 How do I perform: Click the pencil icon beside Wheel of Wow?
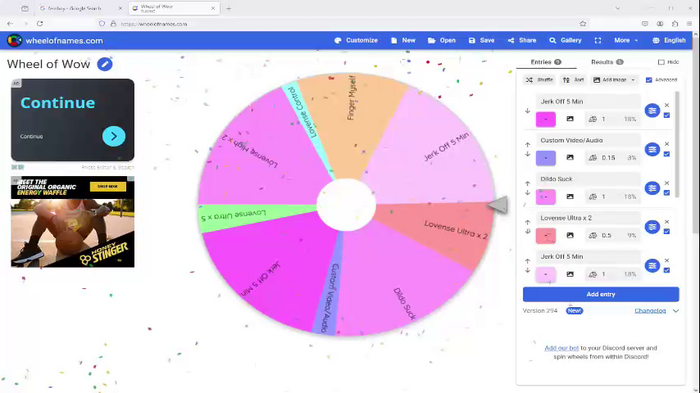pos(104,64)
